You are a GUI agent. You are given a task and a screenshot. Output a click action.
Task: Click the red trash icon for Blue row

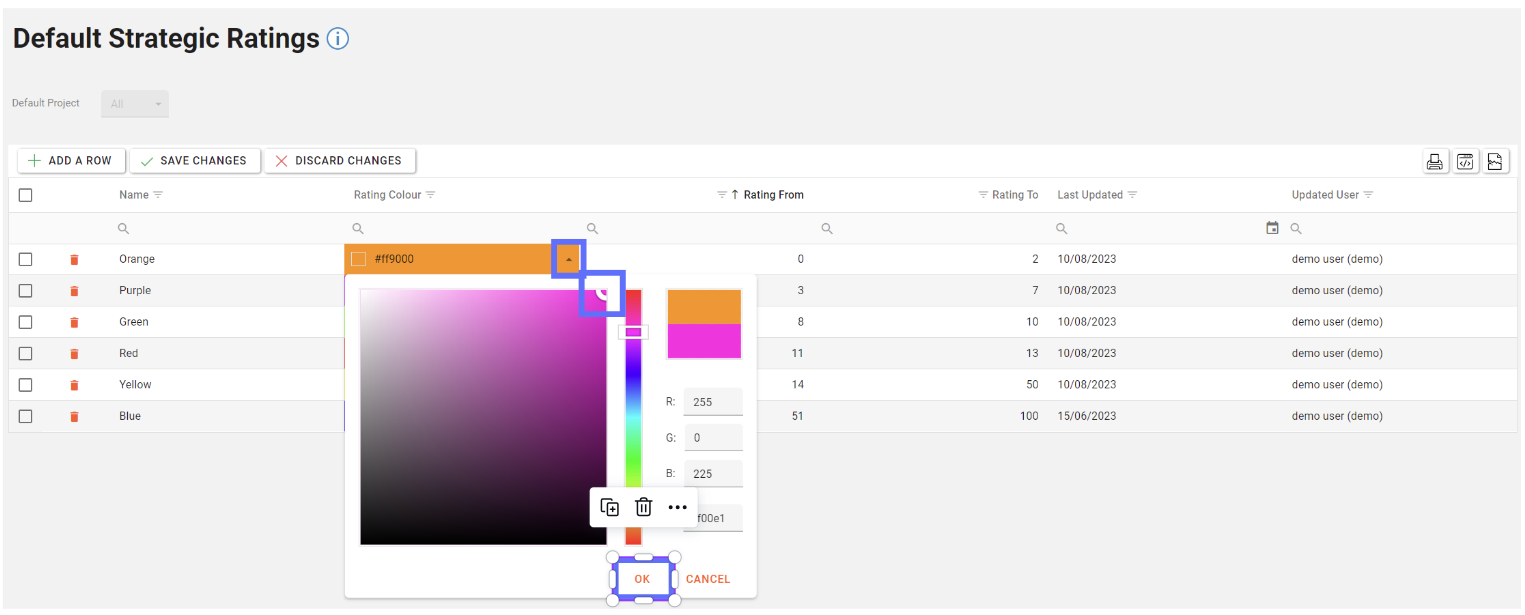[74, 417]
